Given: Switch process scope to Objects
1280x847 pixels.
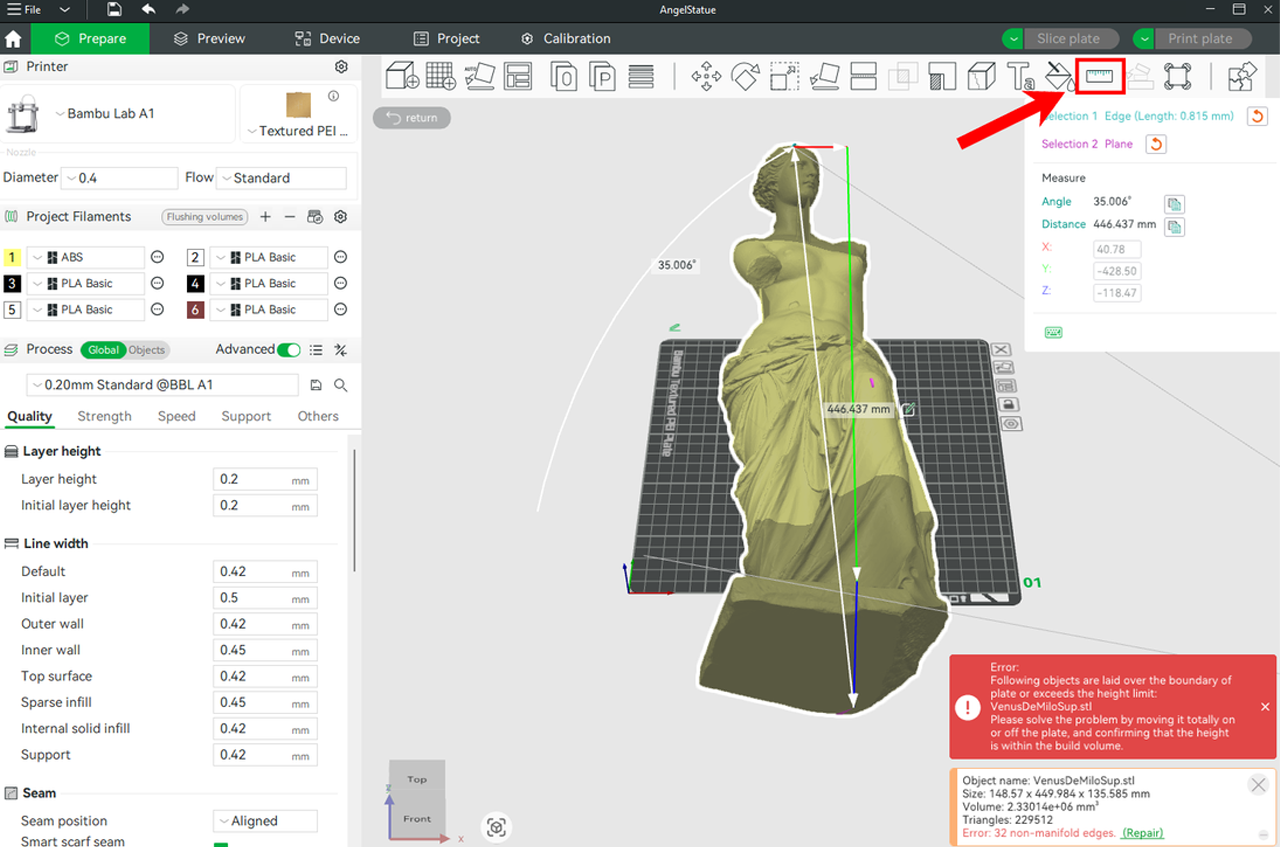Looking at the screenshot, I should [x=147, y=350].
